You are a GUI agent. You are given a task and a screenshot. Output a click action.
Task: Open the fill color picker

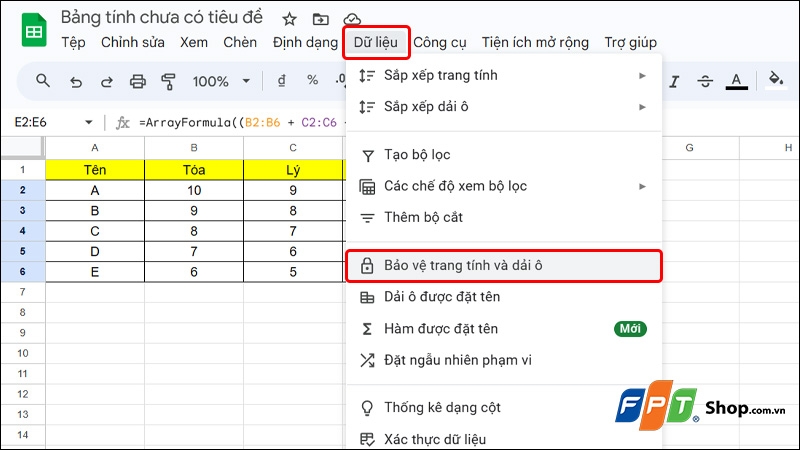776,81
